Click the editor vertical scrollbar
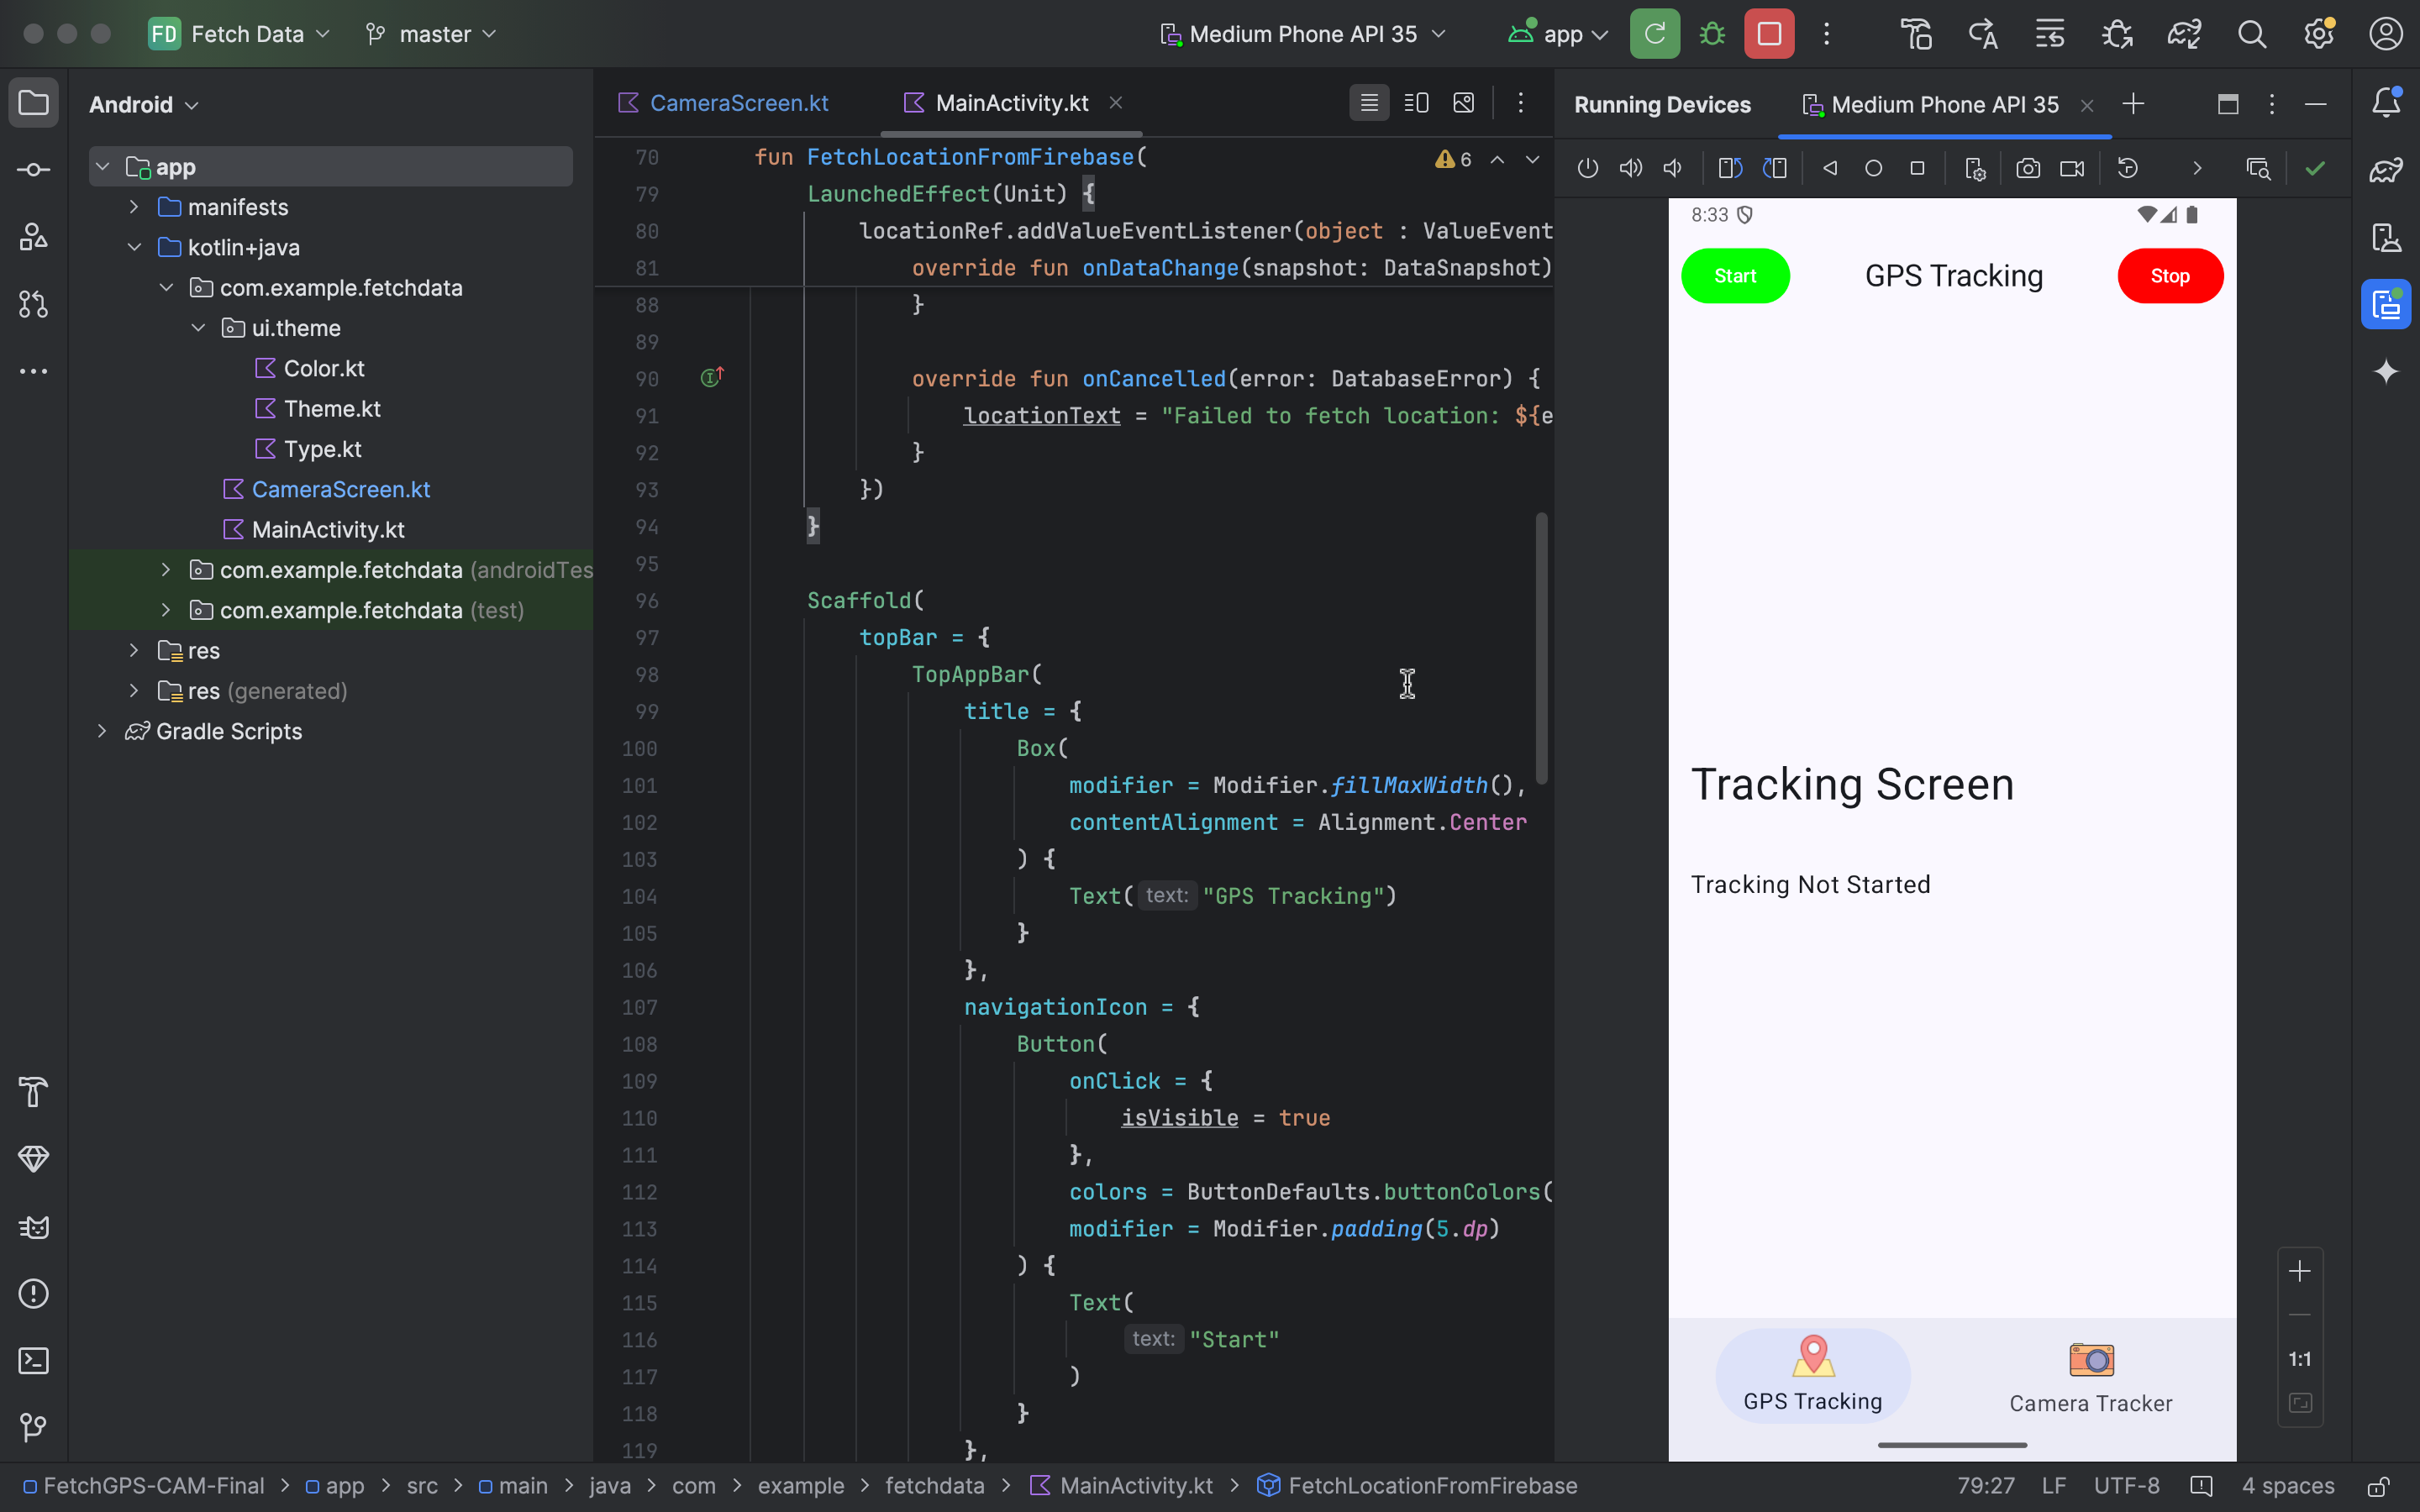Screen dimensions: 2420x1512 click(x=1541, y=648)
